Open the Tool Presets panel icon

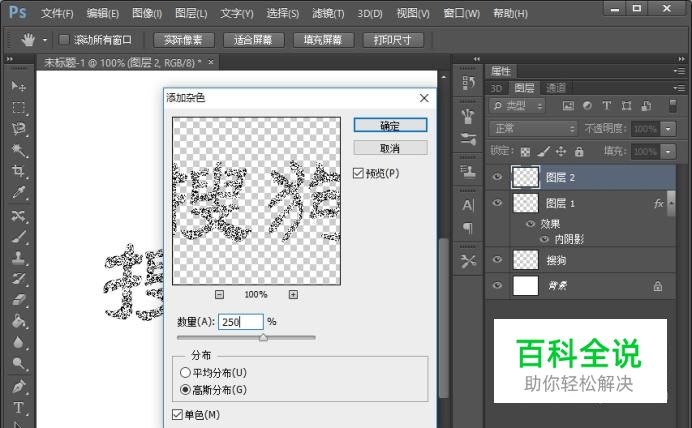(468, 261)
